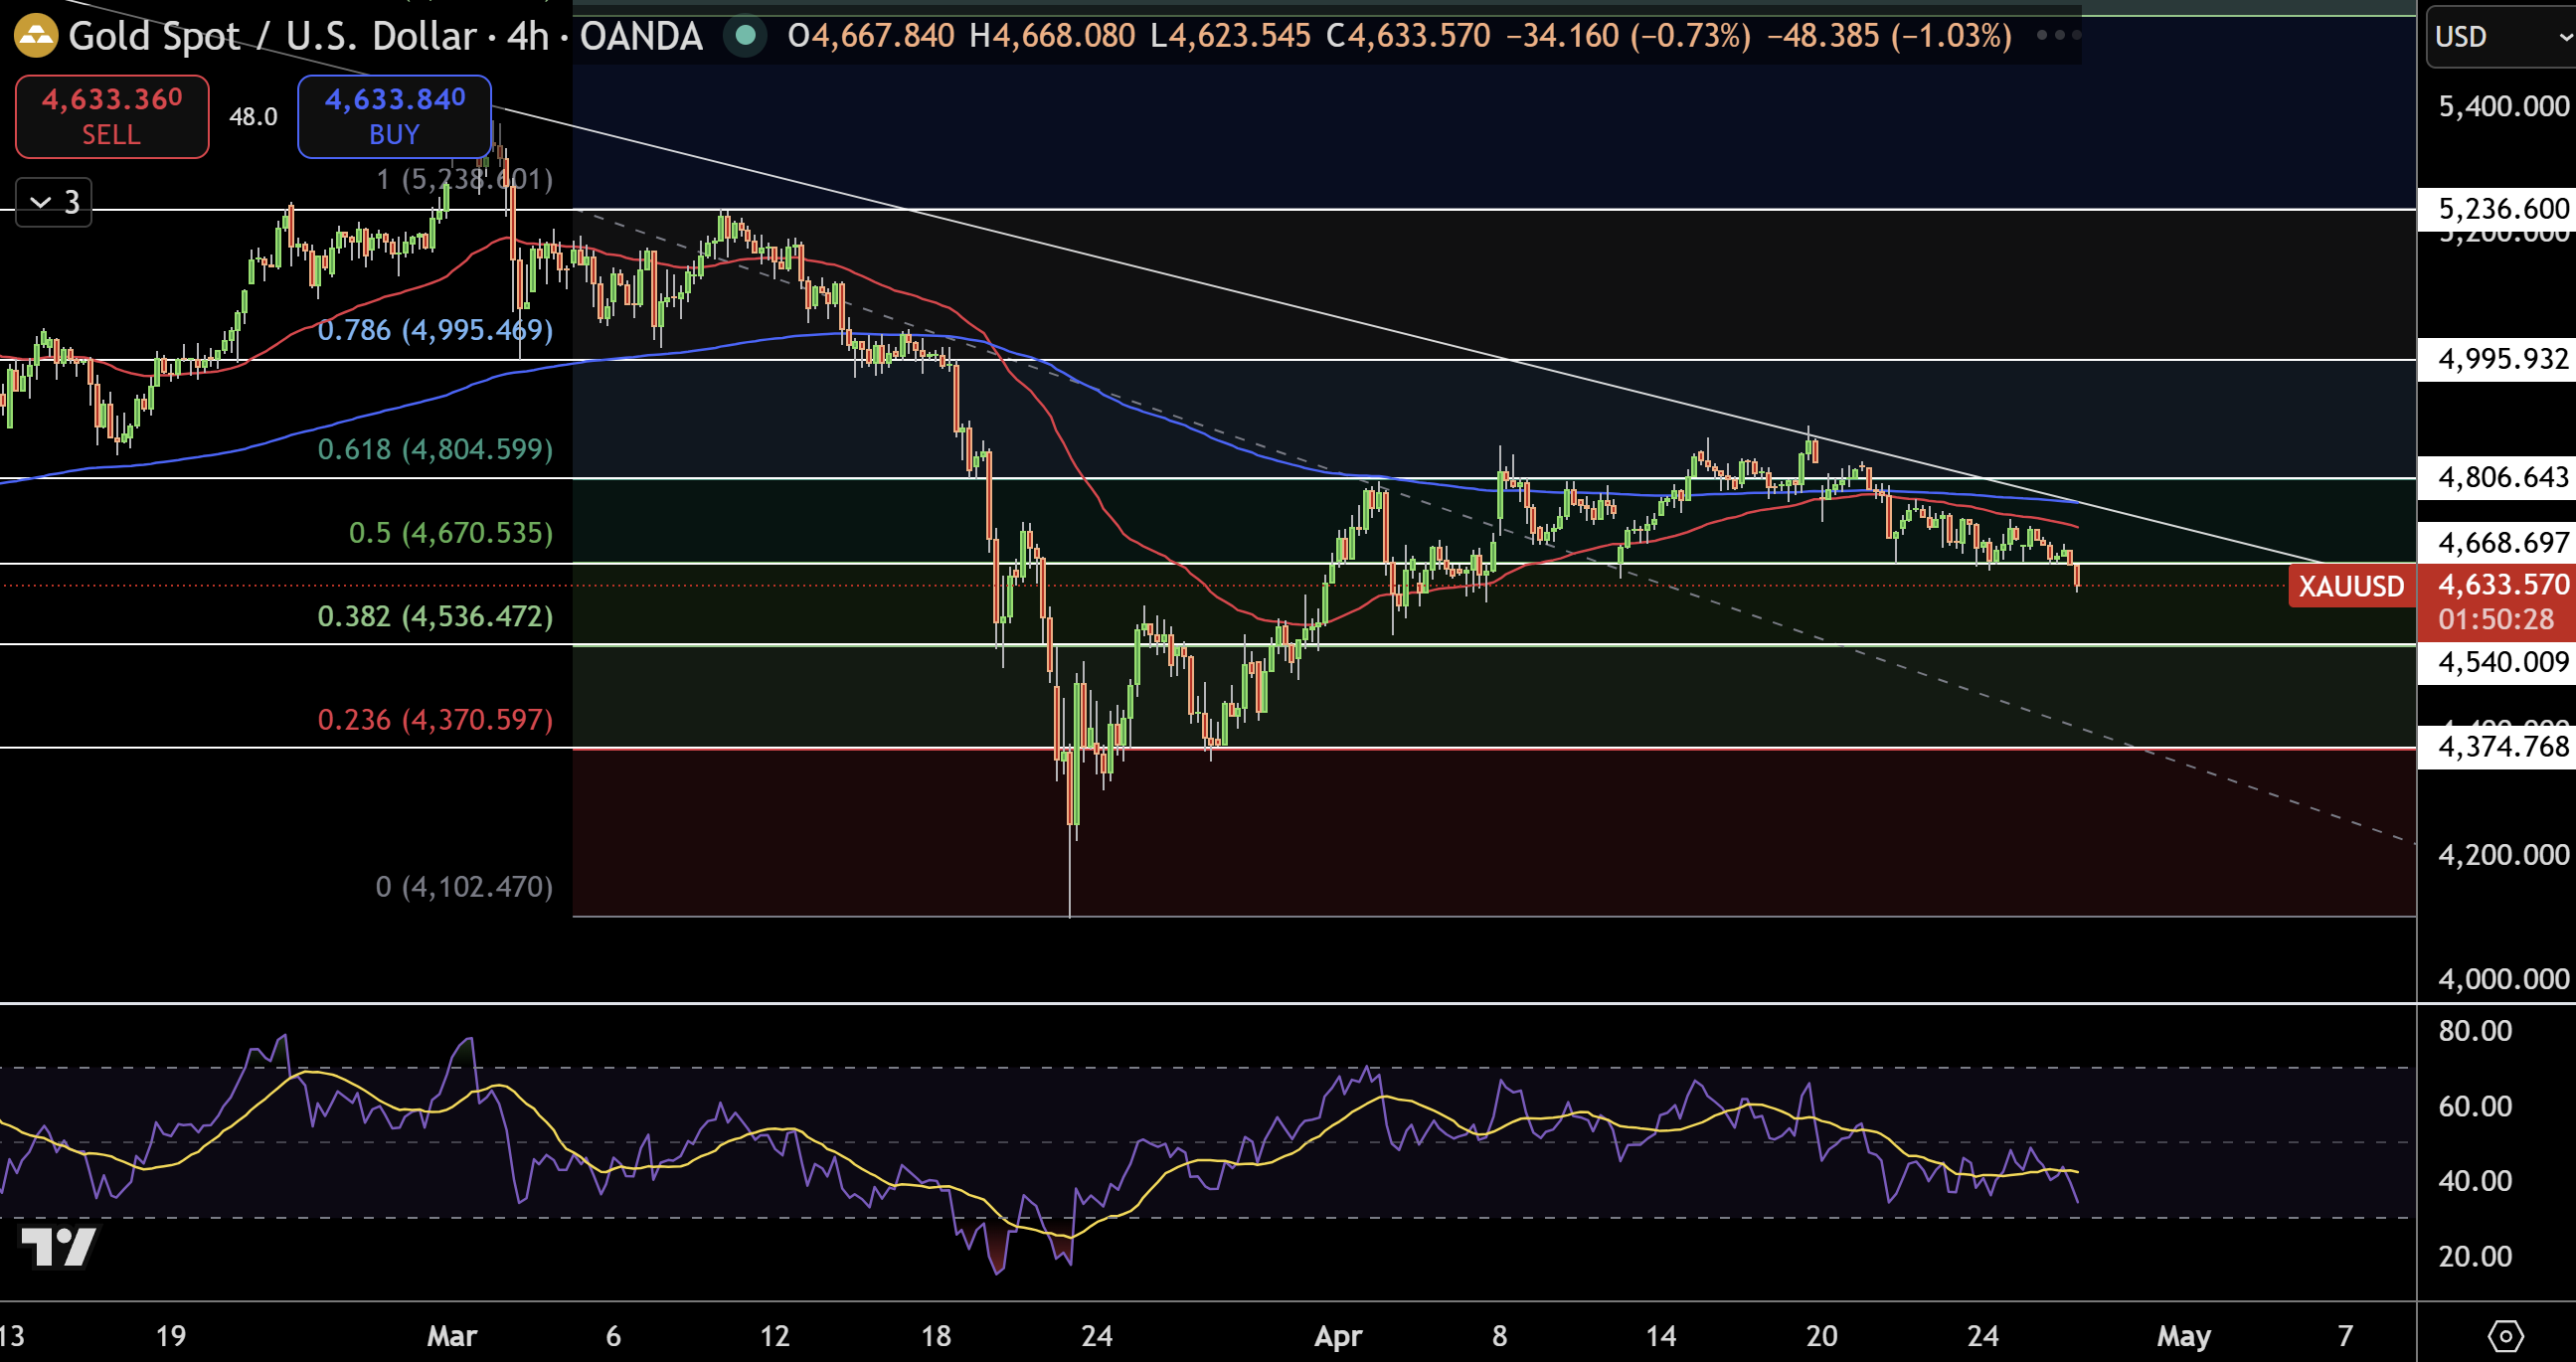Expand the collapsed indicators legend showing 3
The height and width of the screenshot is (1362, 2576).
tap(54, 202)
